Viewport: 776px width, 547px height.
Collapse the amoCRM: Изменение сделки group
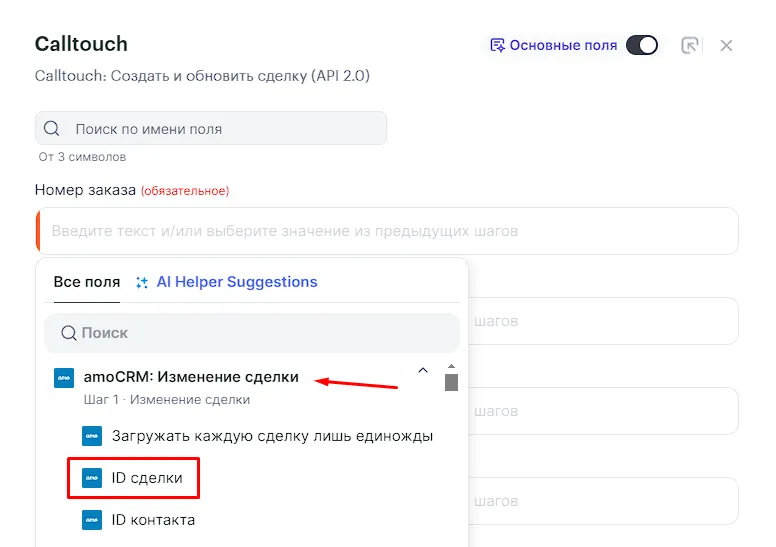pyautogui.click(x=422, y=371)
